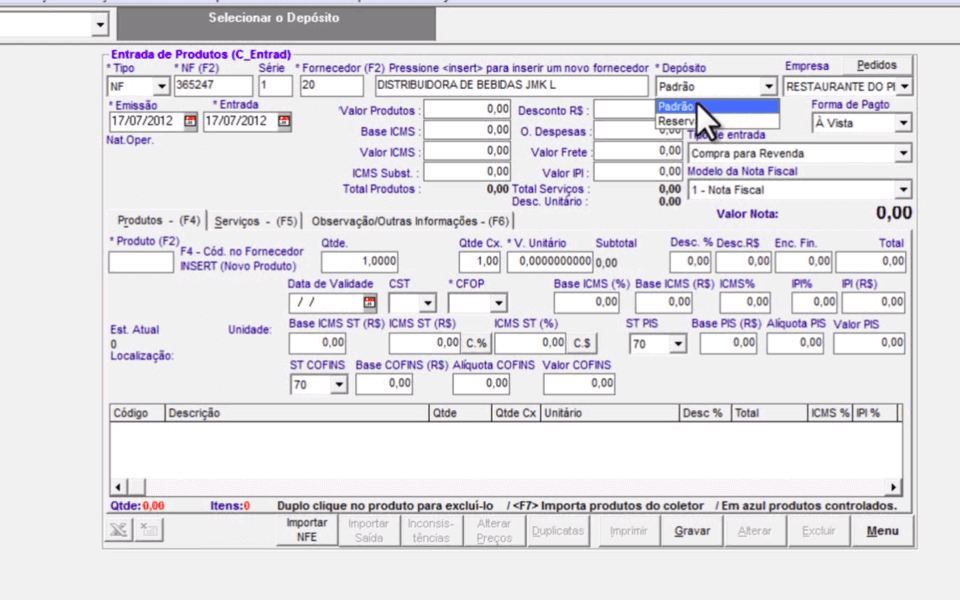Click the Valor Frete field
The image size is (960, 600).
click(x=638, y=151)
